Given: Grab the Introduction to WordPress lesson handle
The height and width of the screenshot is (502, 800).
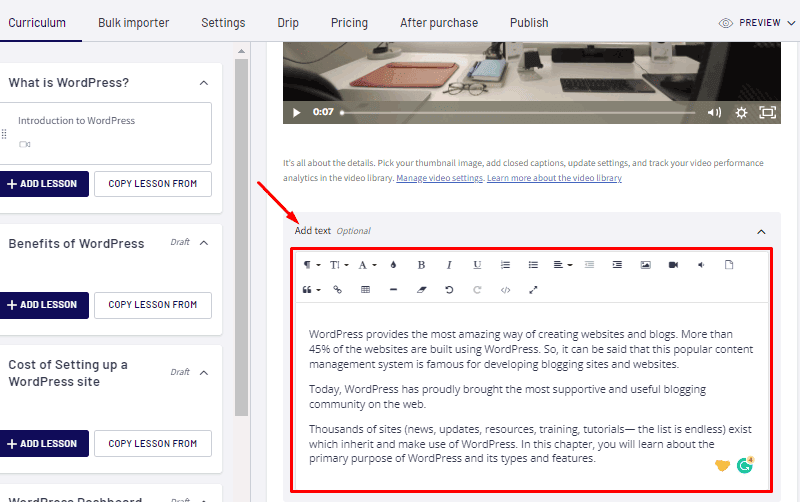Looking at the screenshot, I should (4, 134).
